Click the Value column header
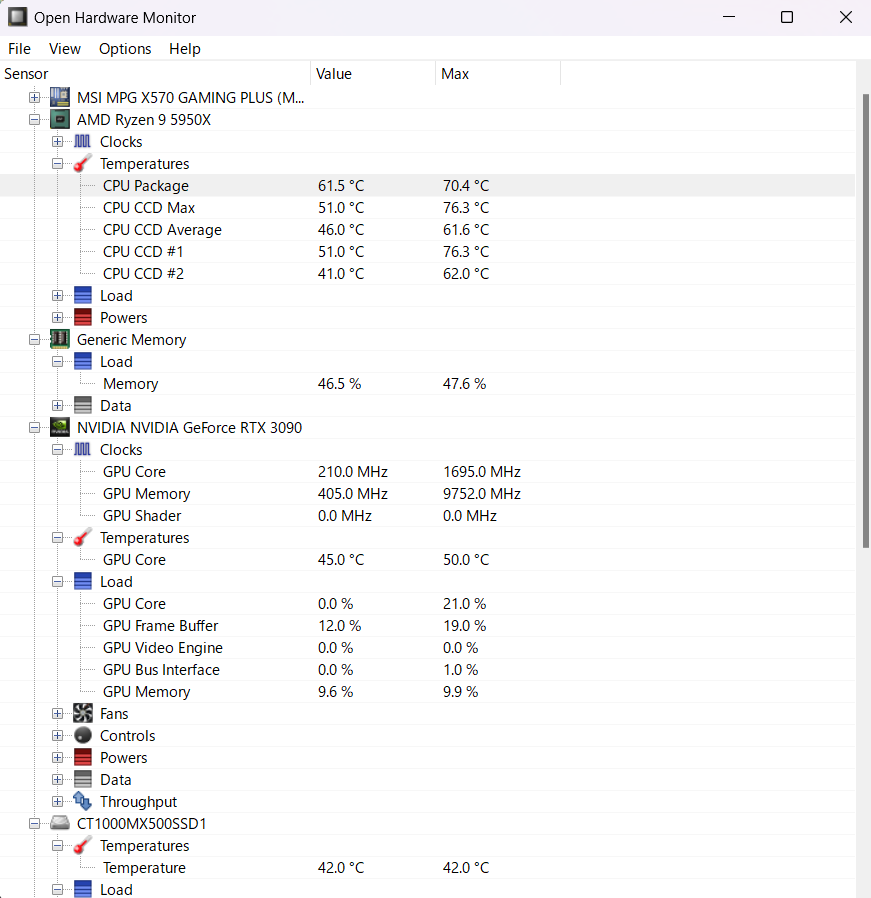Image resolution: width=871 pixels, height=898 pixels. tap(373, 74)
